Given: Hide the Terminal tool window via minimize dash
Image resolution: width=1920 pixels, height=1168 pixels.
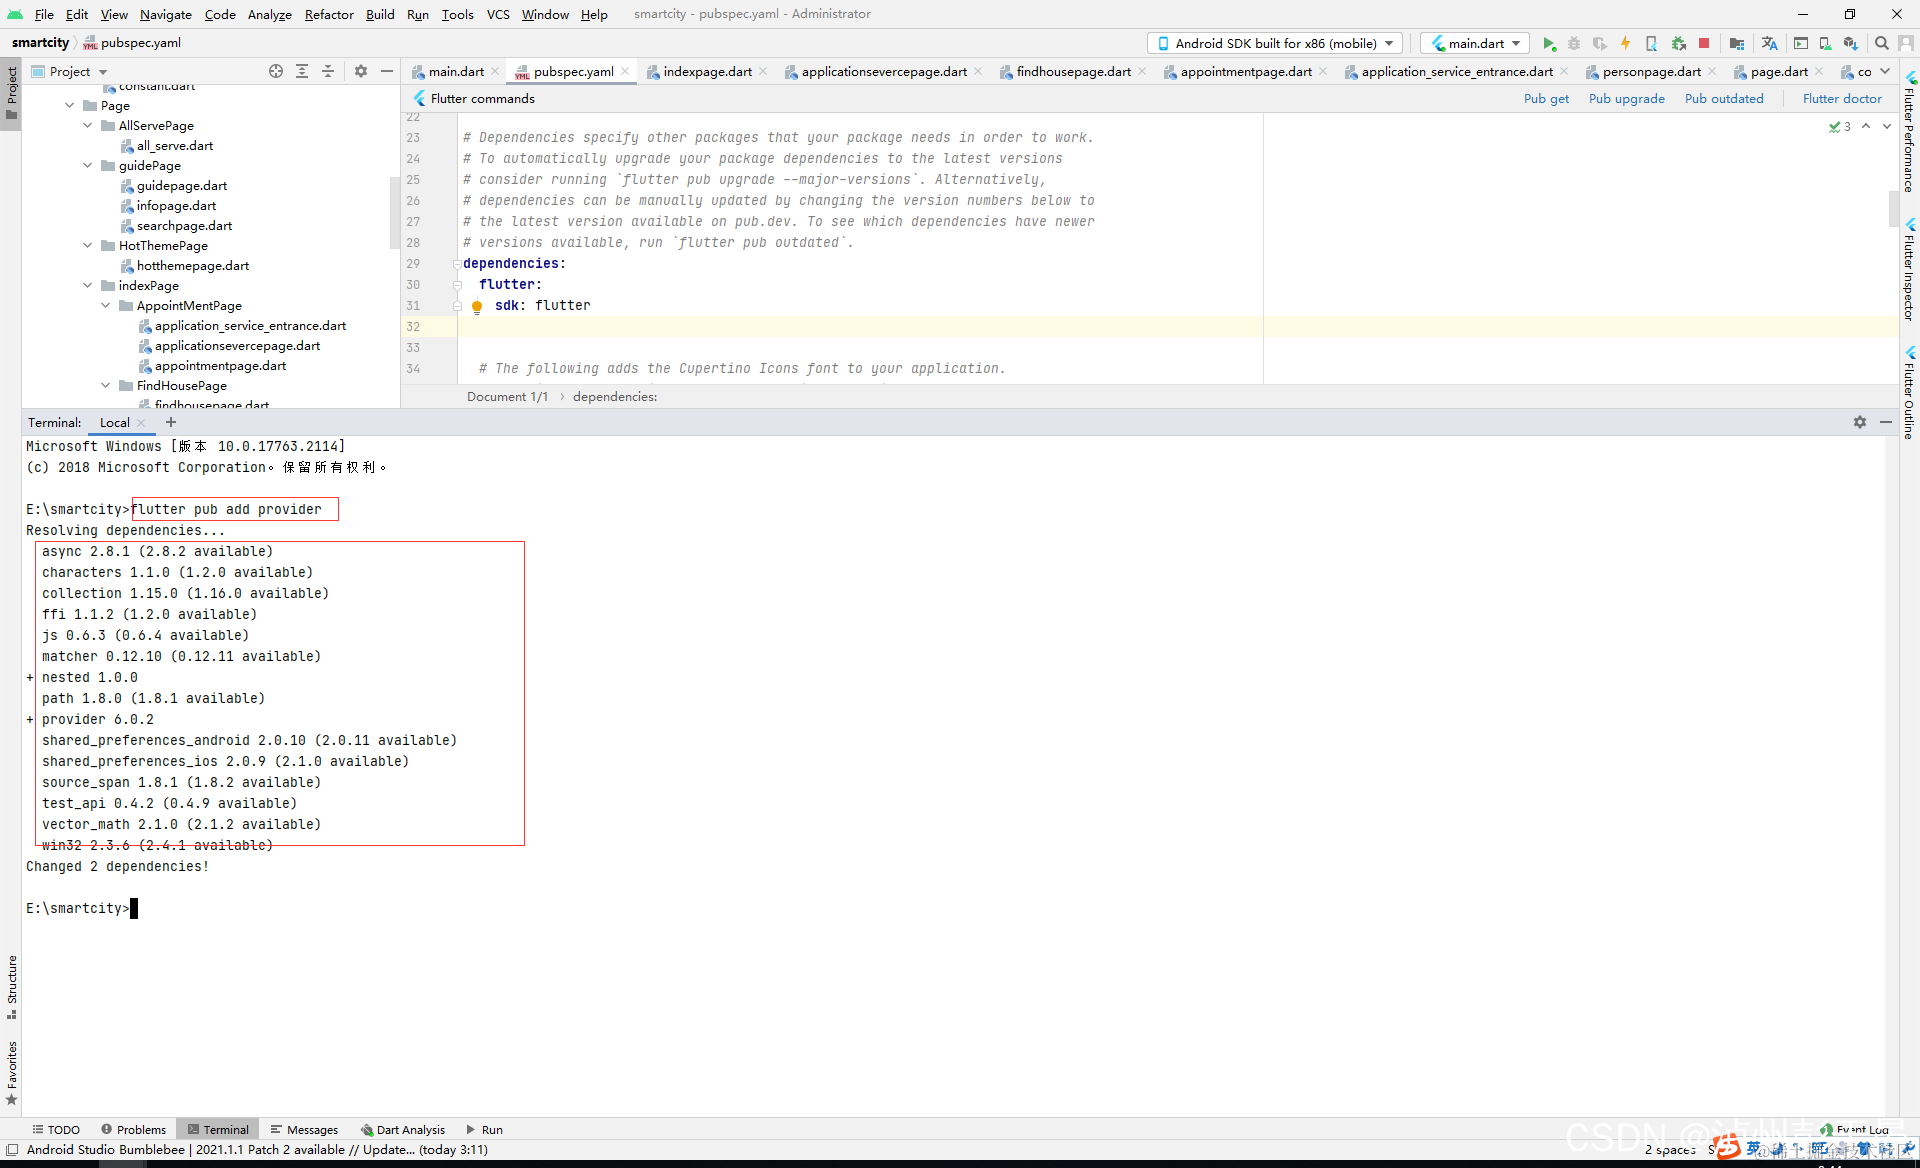Looking at the screenshot, I should tap(1885, 422).
